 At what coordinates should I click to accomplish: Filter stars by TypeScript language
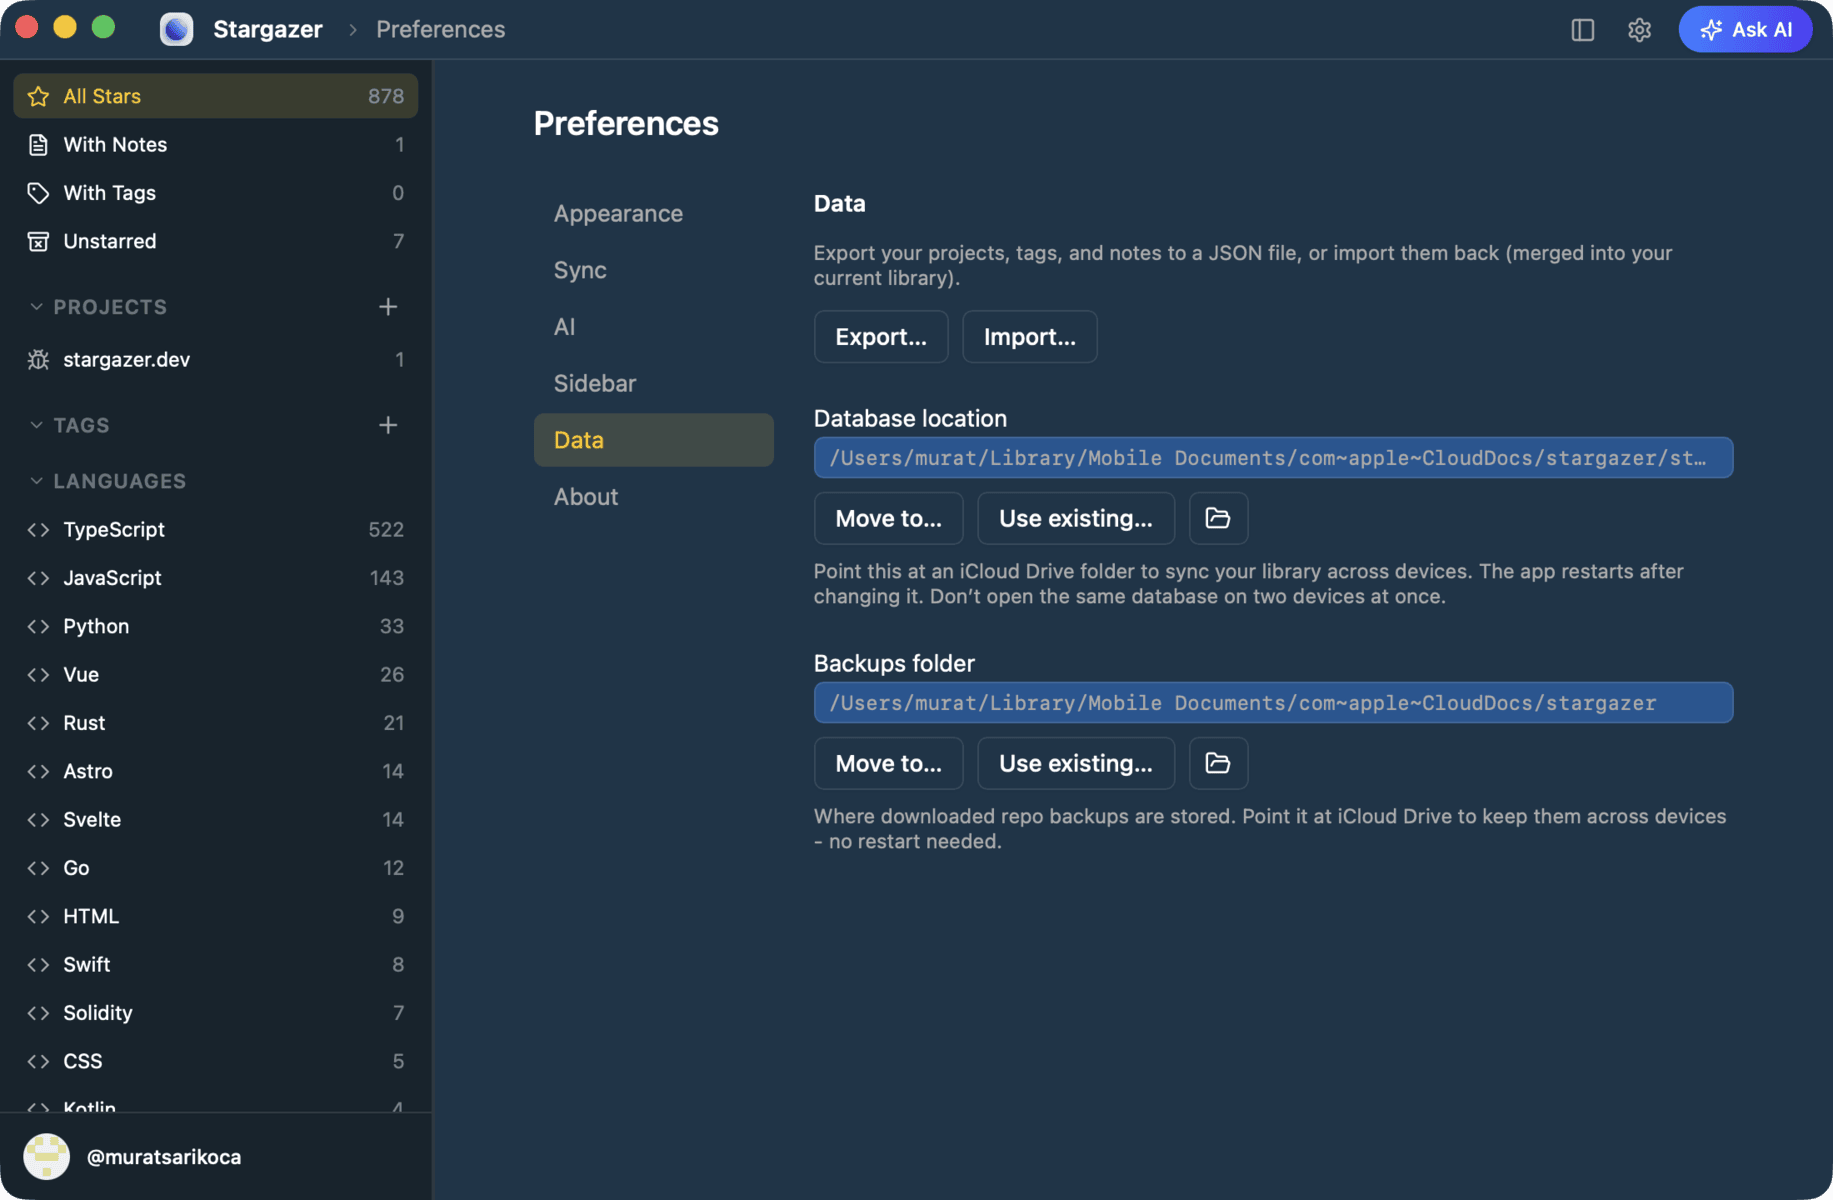coord(216,530)
